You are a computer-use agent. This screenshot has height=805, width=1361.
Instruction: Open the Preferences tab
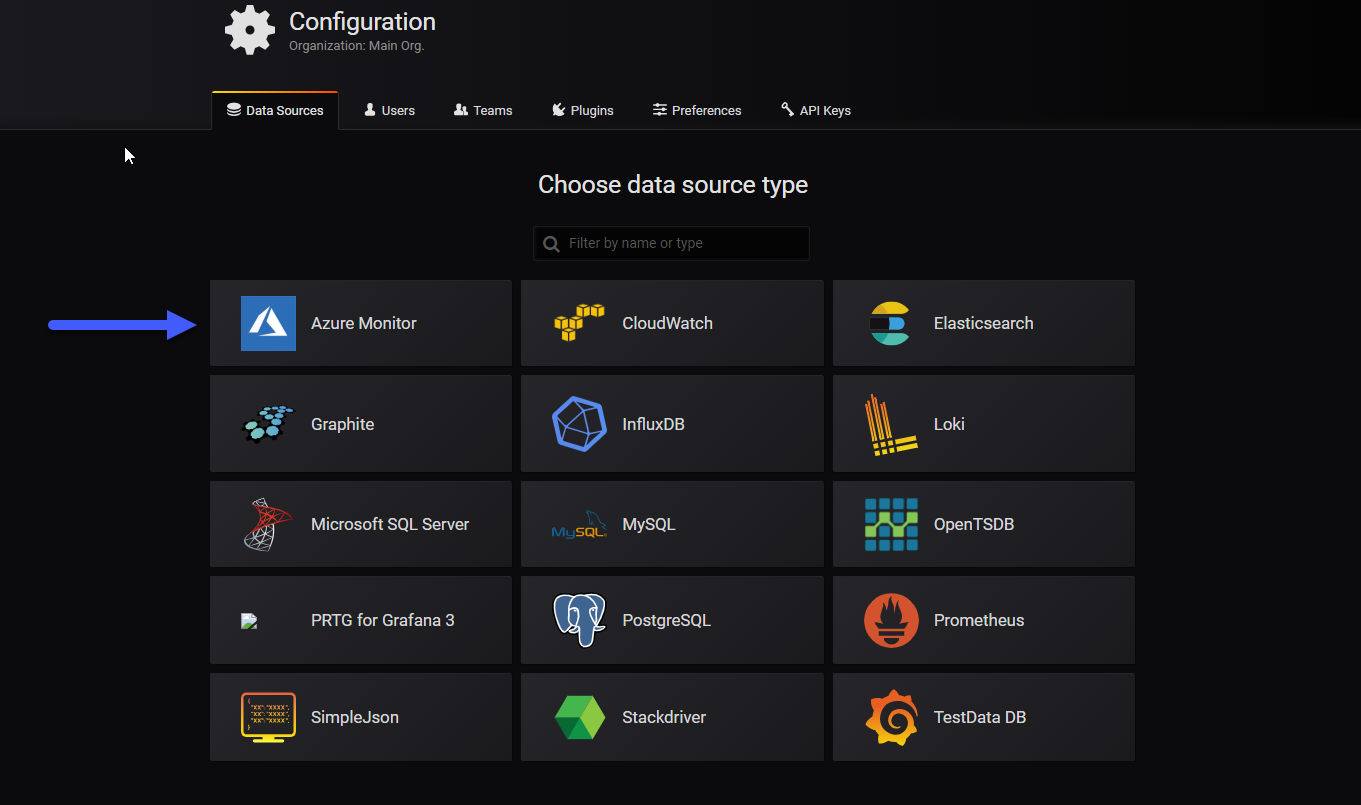pyautogui.click(x=697, y=110)
